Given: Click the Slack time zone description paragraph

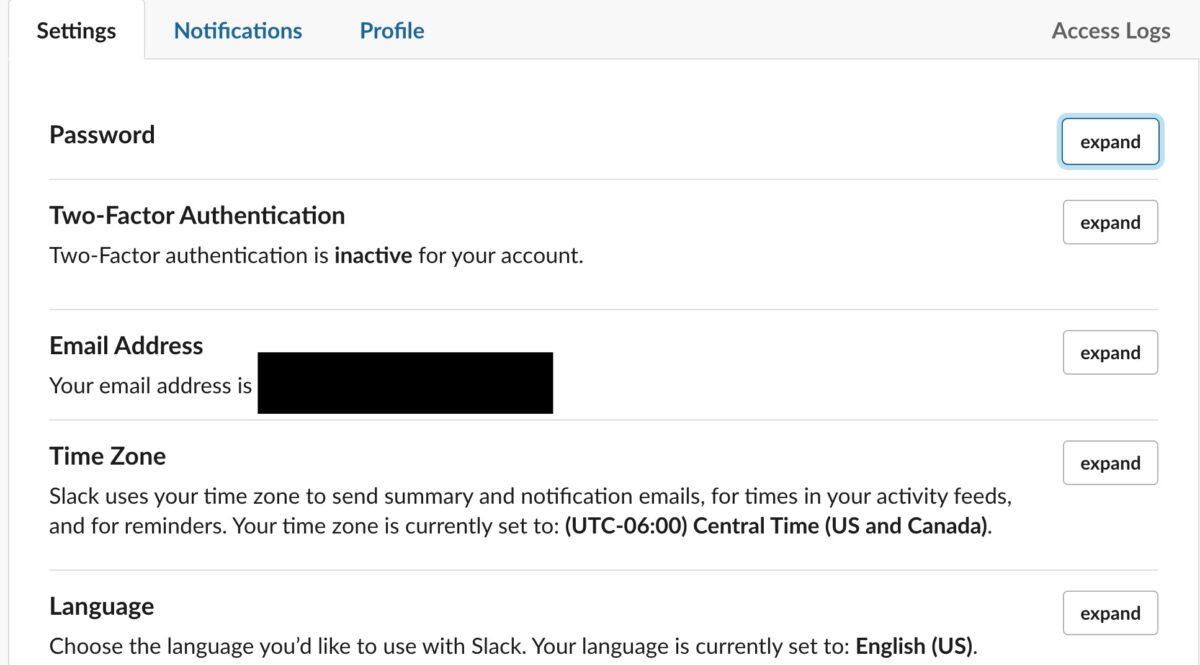Looking at the screenshot, I should [x=532, y=511].
